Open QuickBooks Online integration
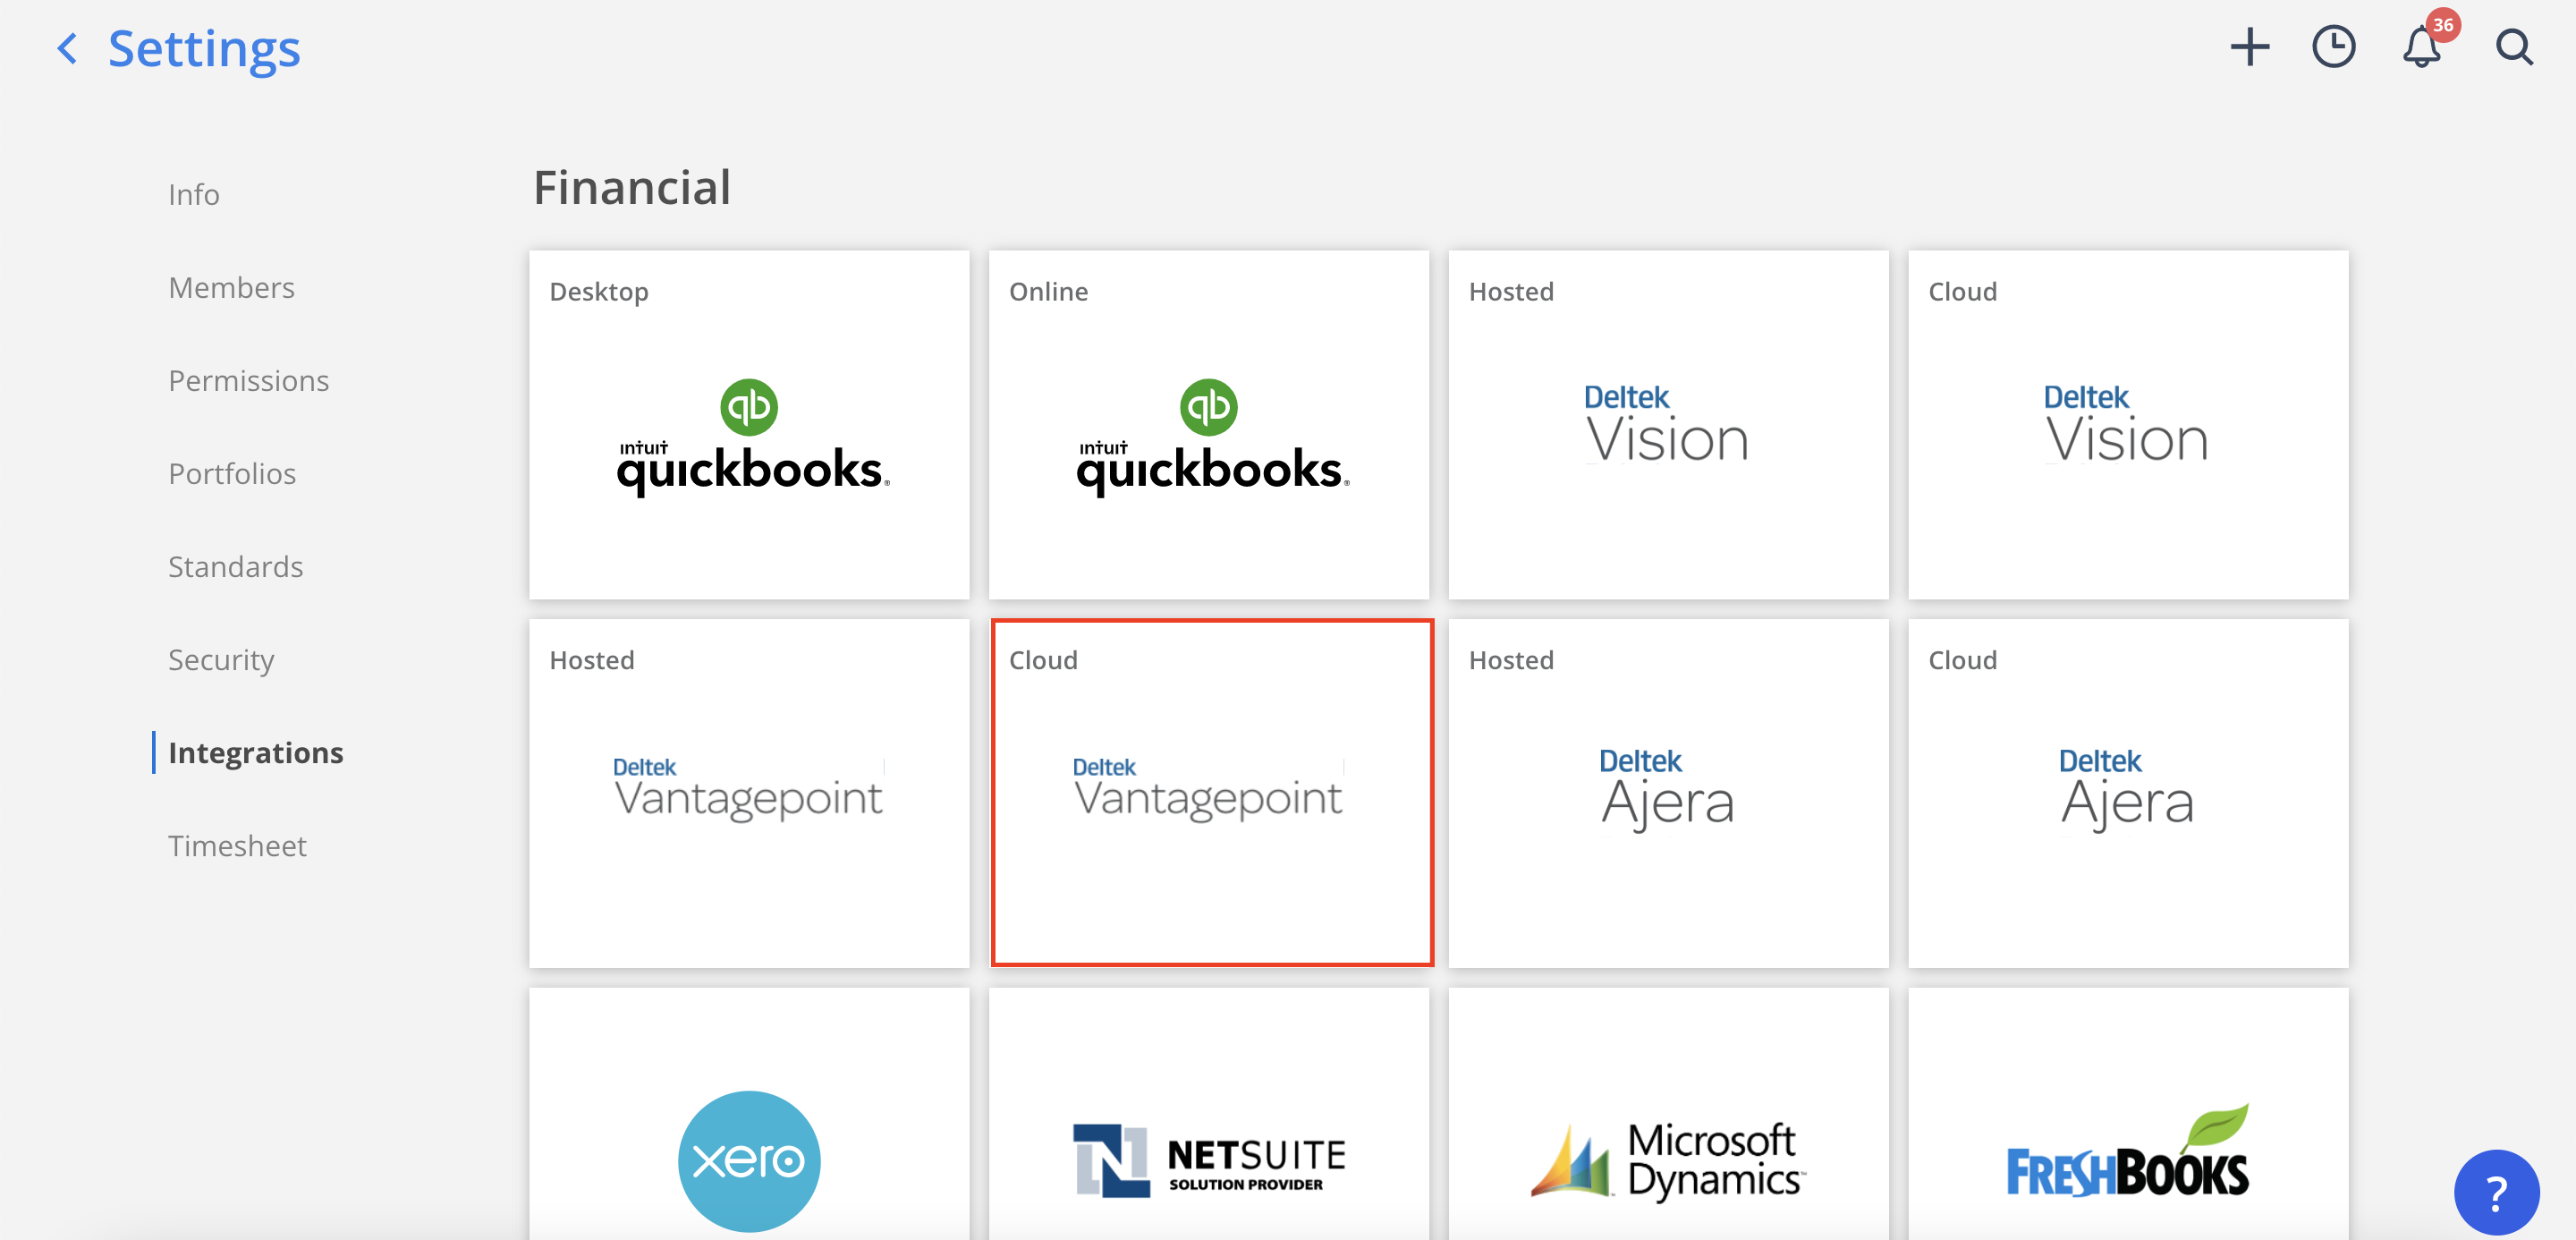Viewport: 2576px width, 1240px height. coord(1209,425)
